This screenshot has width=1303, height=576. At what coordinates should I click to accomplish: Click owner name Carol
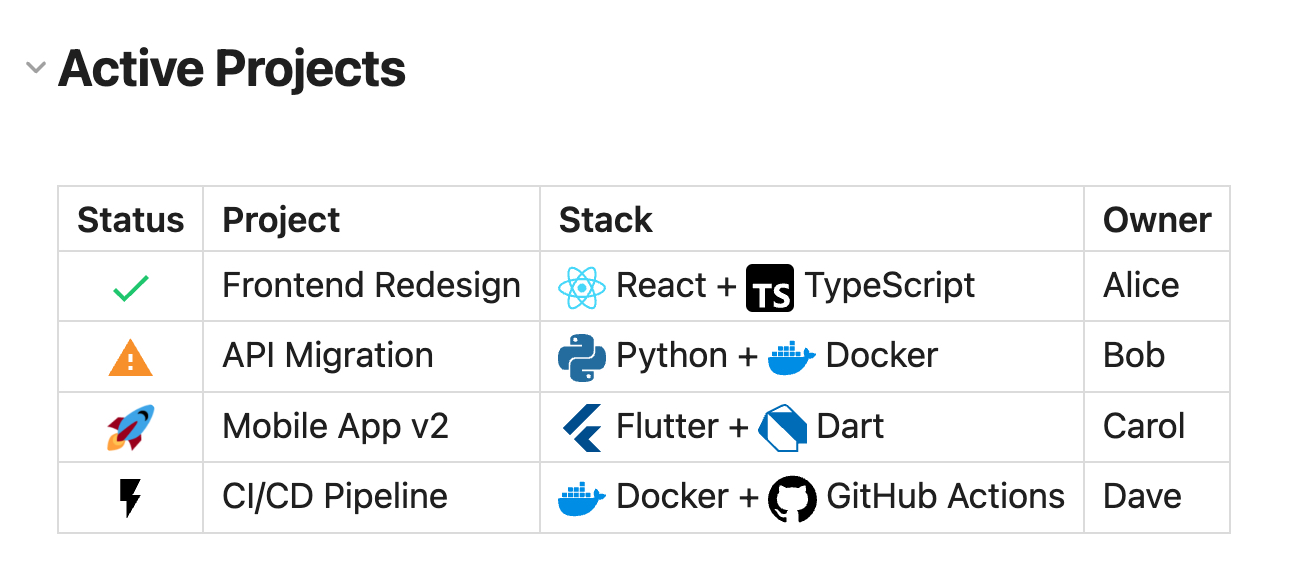[1144, 426]
